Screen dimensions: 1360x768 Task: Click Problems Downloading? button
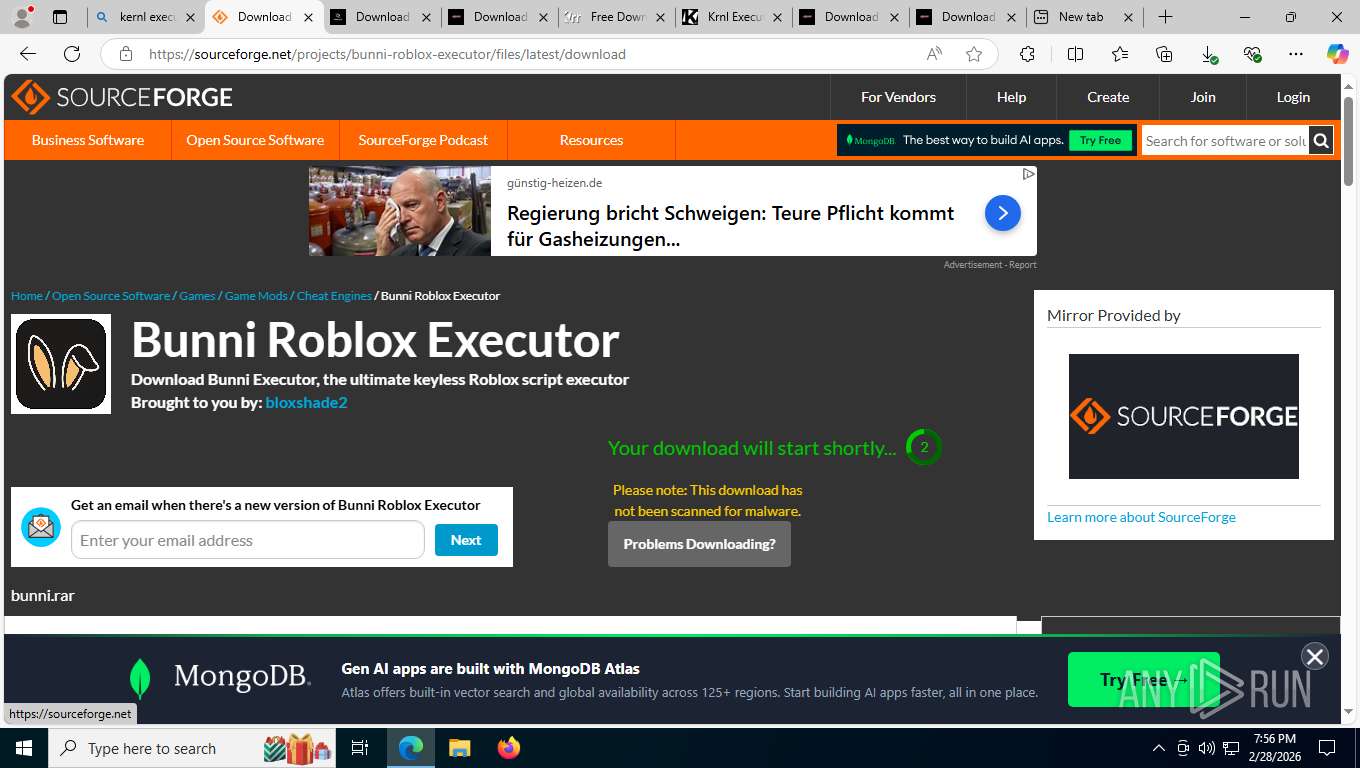699,544
